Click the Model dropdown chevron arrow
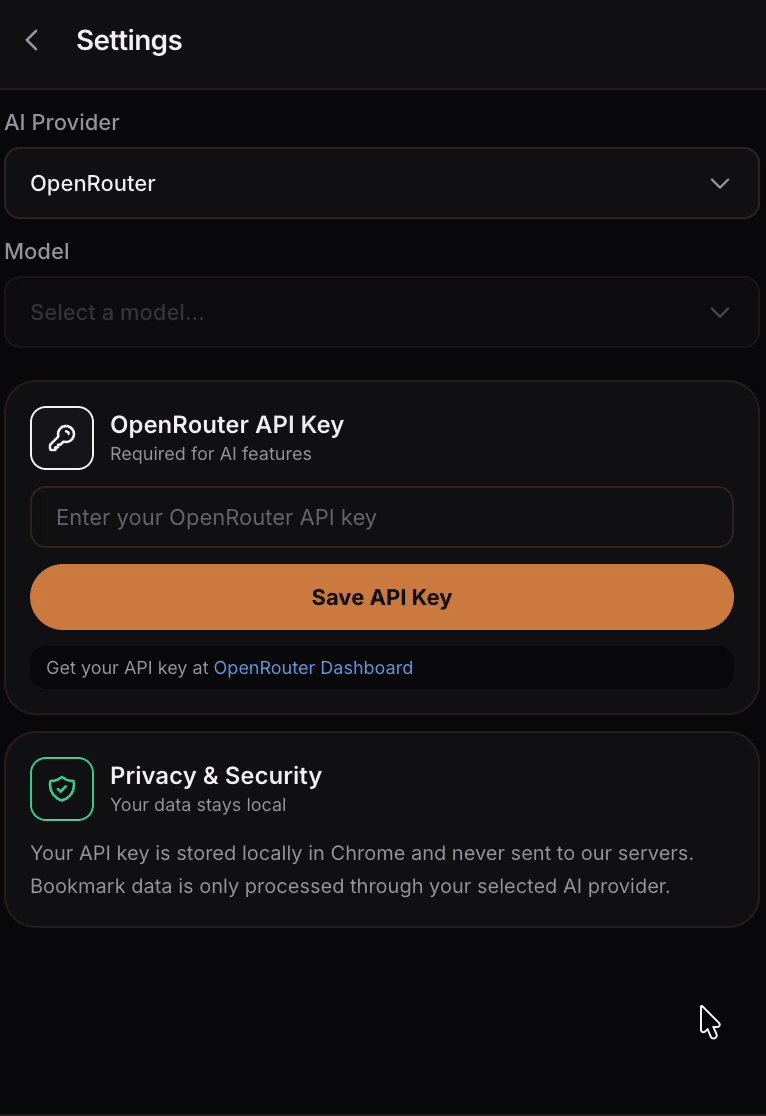The image size is (766, 1116). [719, 313]
